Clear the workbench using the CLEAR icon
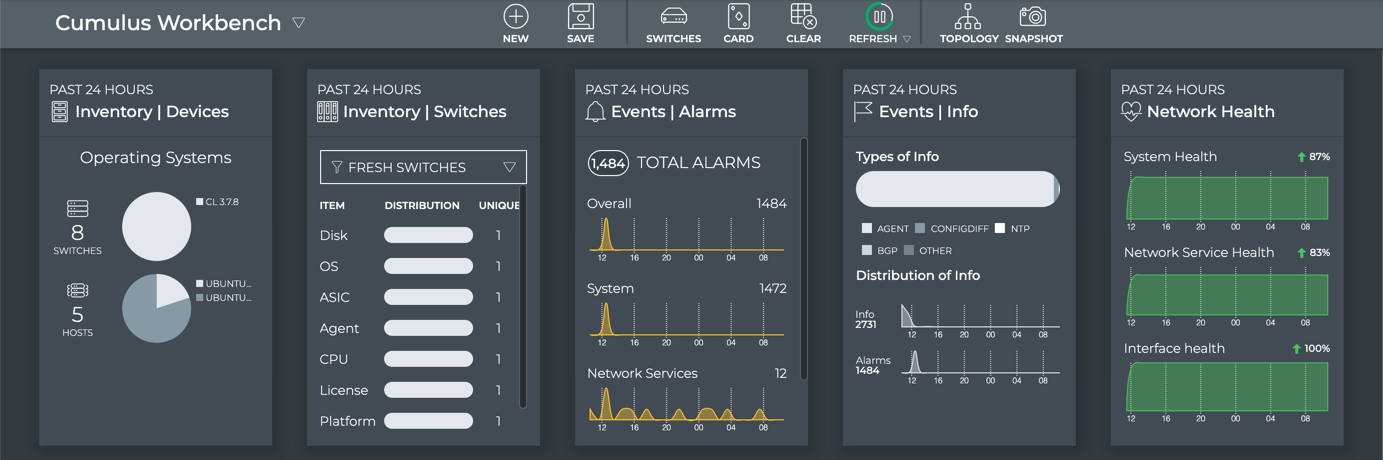1383x460 pixels. (x=803, y=17)
